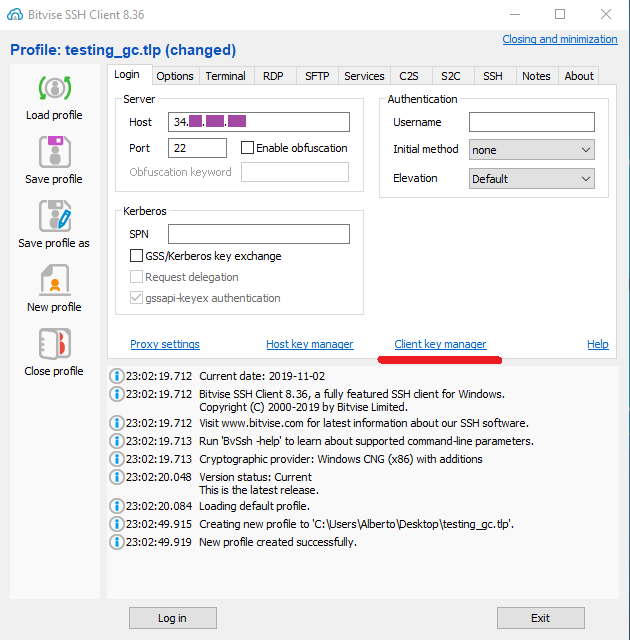630x640 pixels.
Task: Click log text 'Copyright (C) 2000-2019 by Bitvise Limited.'
Action: (304, 407)
